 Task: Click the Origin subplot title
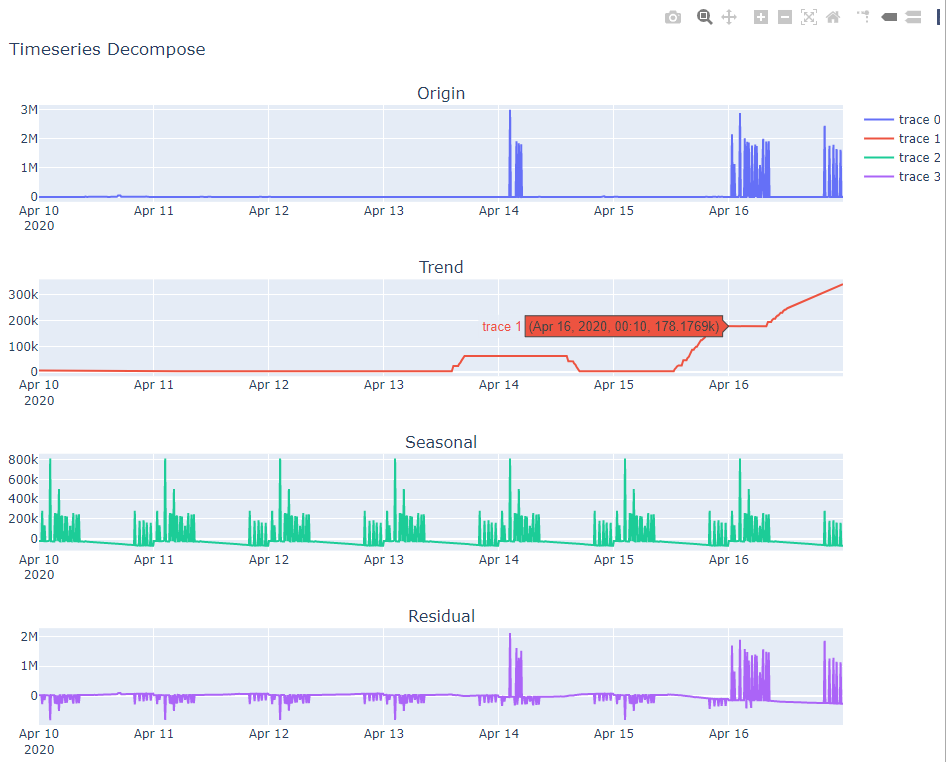[441, 93]
